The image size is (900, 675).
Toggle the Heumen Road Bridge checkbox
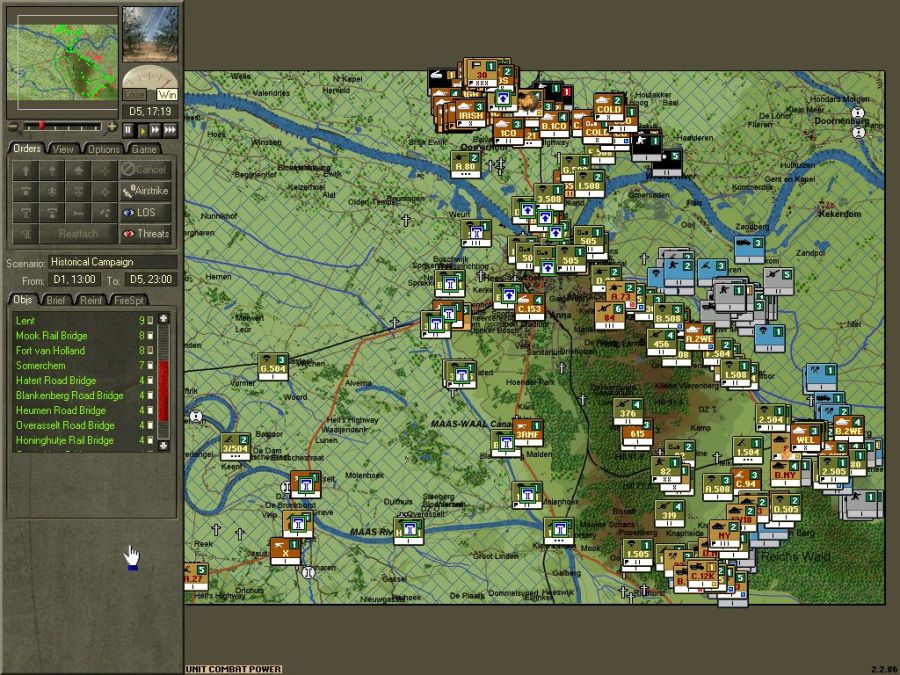coord(150,410)
